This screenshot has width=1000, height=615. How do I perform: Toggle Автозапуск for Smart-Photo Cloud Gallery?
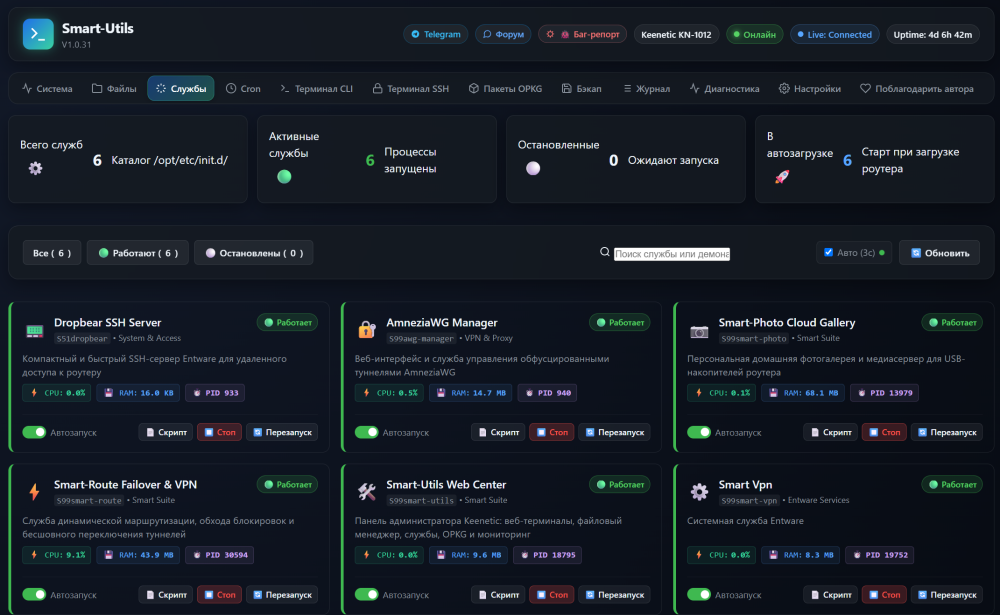(x=699, y=432)
